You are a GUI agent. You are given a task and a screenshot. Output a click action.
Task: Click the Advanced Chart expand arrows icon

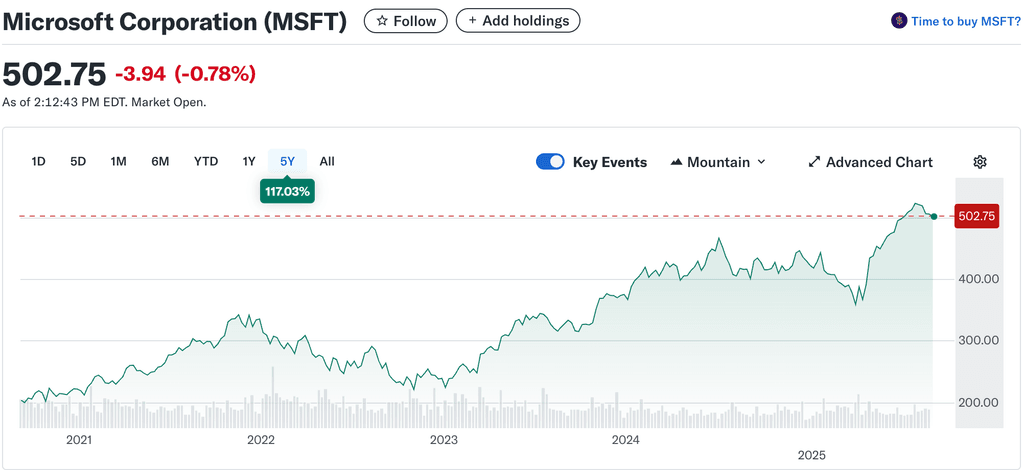point(814,162)
